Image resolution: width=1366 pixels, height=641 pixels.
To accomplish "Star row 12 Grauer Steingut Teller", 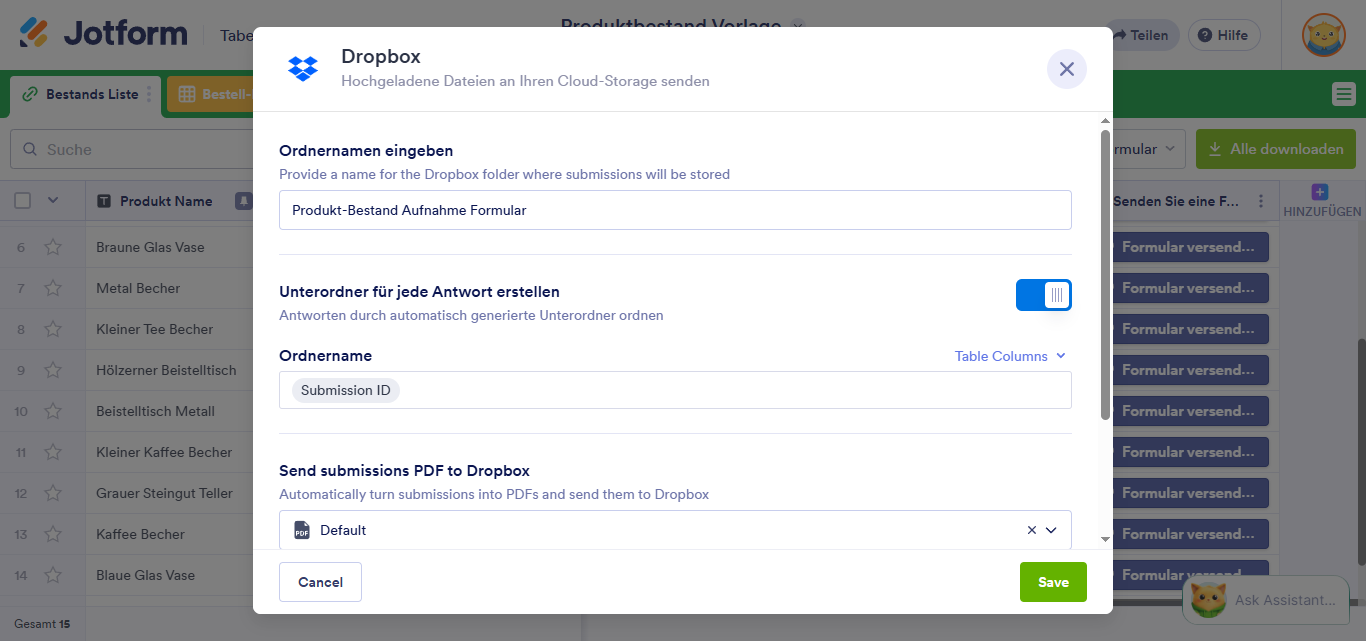I will tap(53, 493).
